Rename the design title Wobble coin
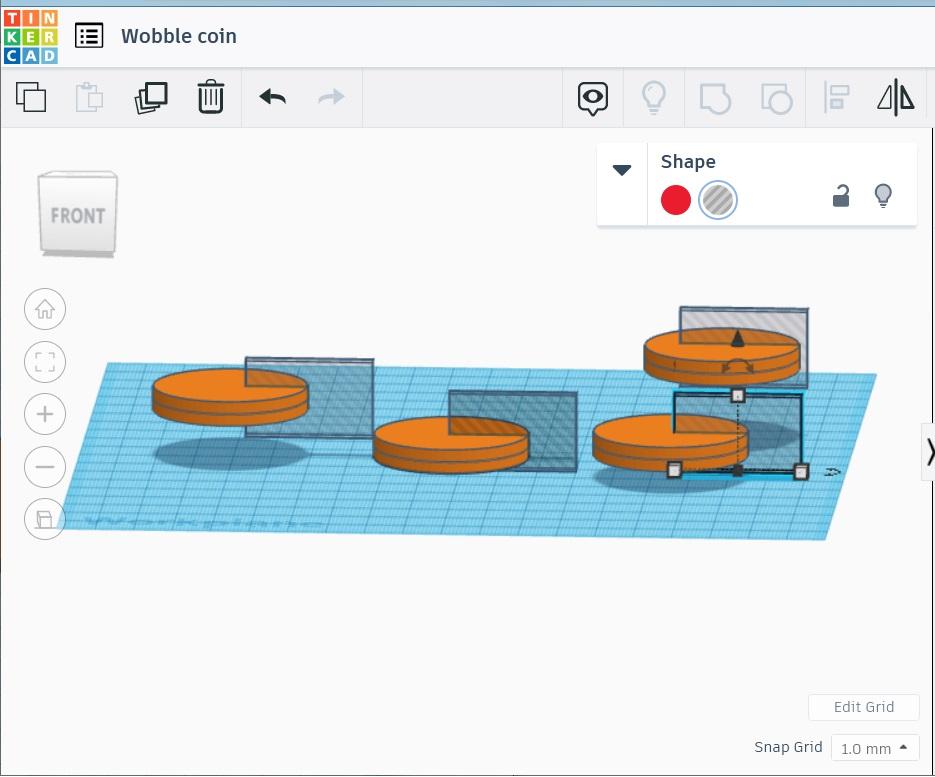This screenshot has height=777, width=935. tap(179, 36)
